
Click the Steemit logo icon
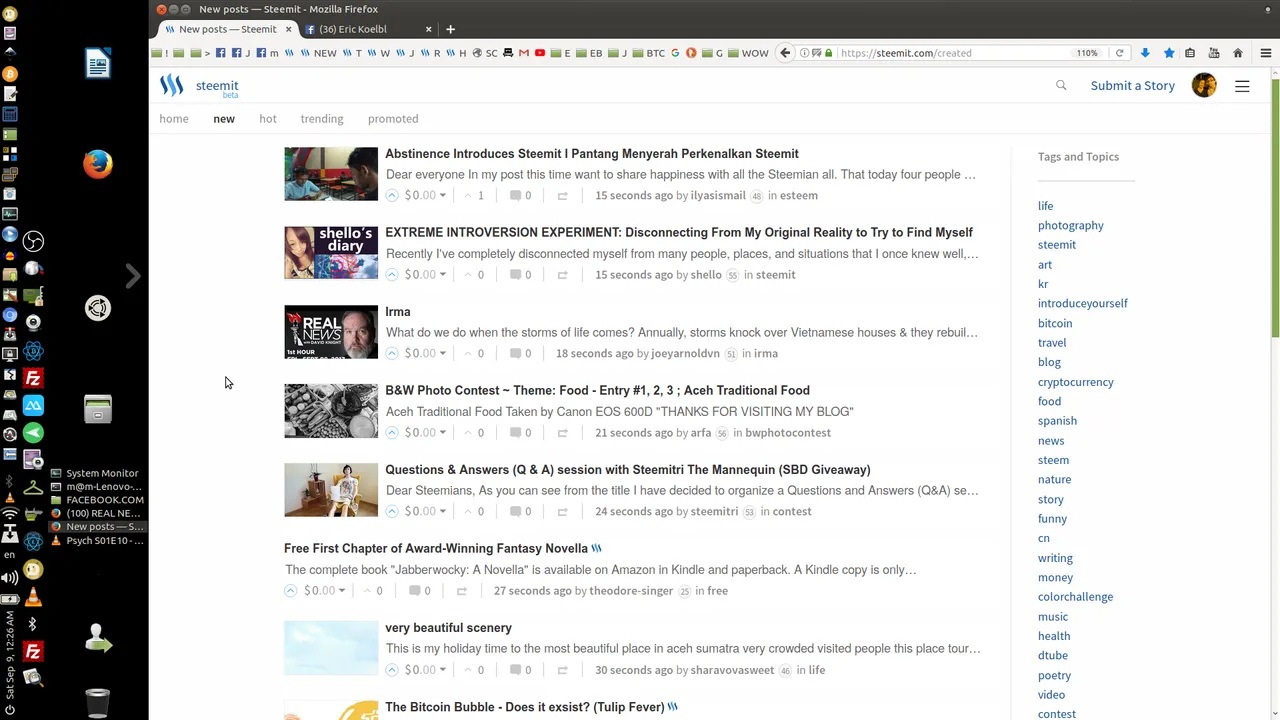click(172, 85)
